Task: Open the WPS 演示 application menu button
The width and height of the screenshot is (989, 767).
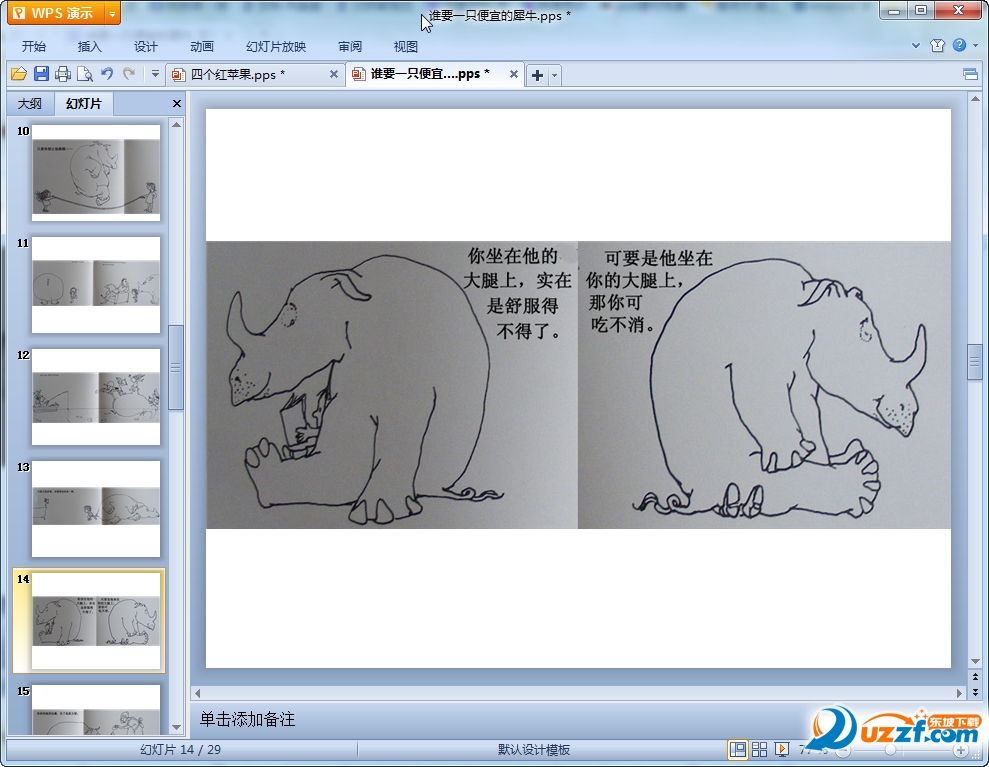Action: click(x=56, y=13)
